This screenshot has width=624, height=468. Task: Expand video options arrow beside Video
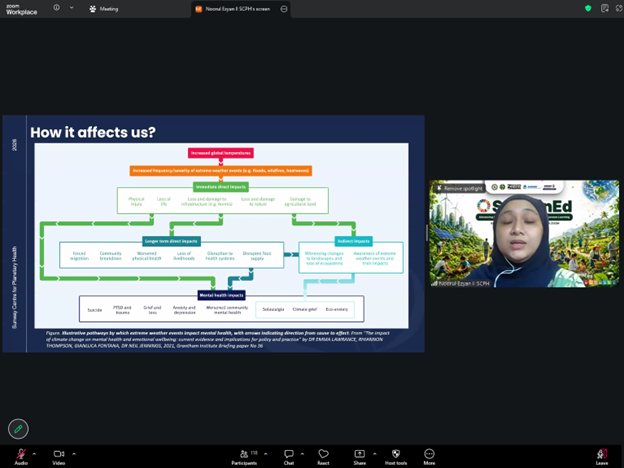pyautogui.click(x=74, y=453)
